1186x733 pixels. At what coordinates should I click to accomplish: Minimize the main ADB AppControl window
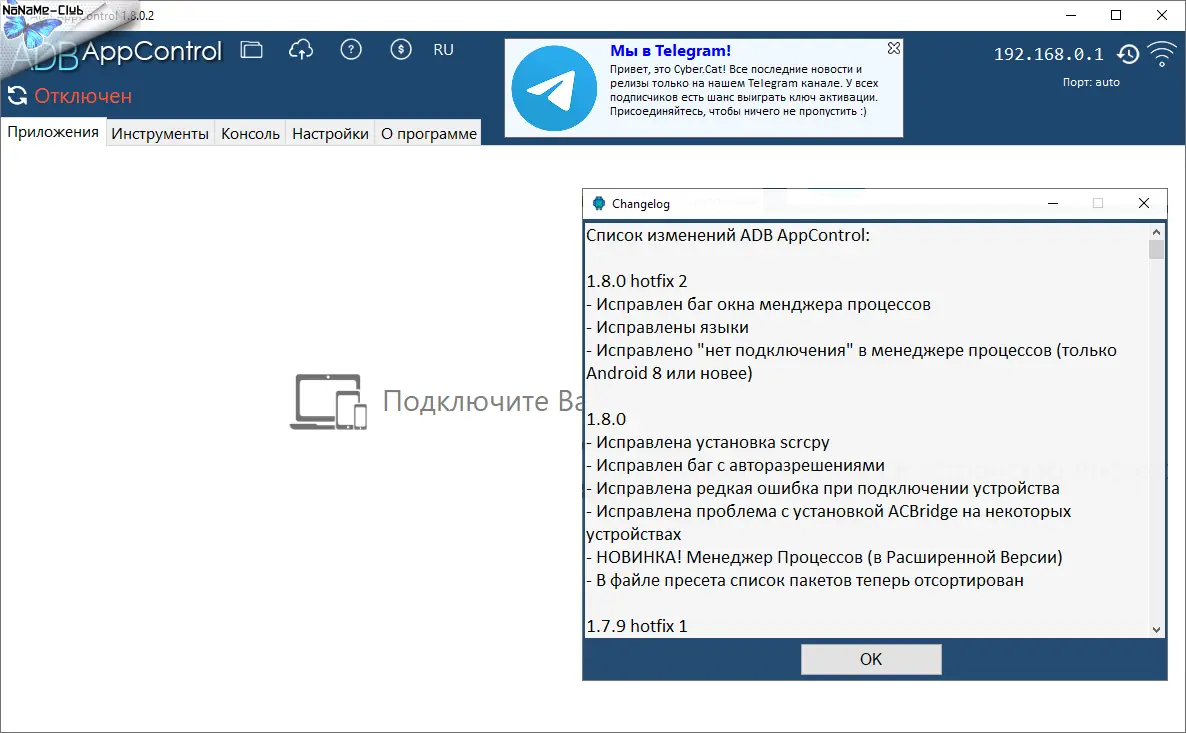[1071, 15]
